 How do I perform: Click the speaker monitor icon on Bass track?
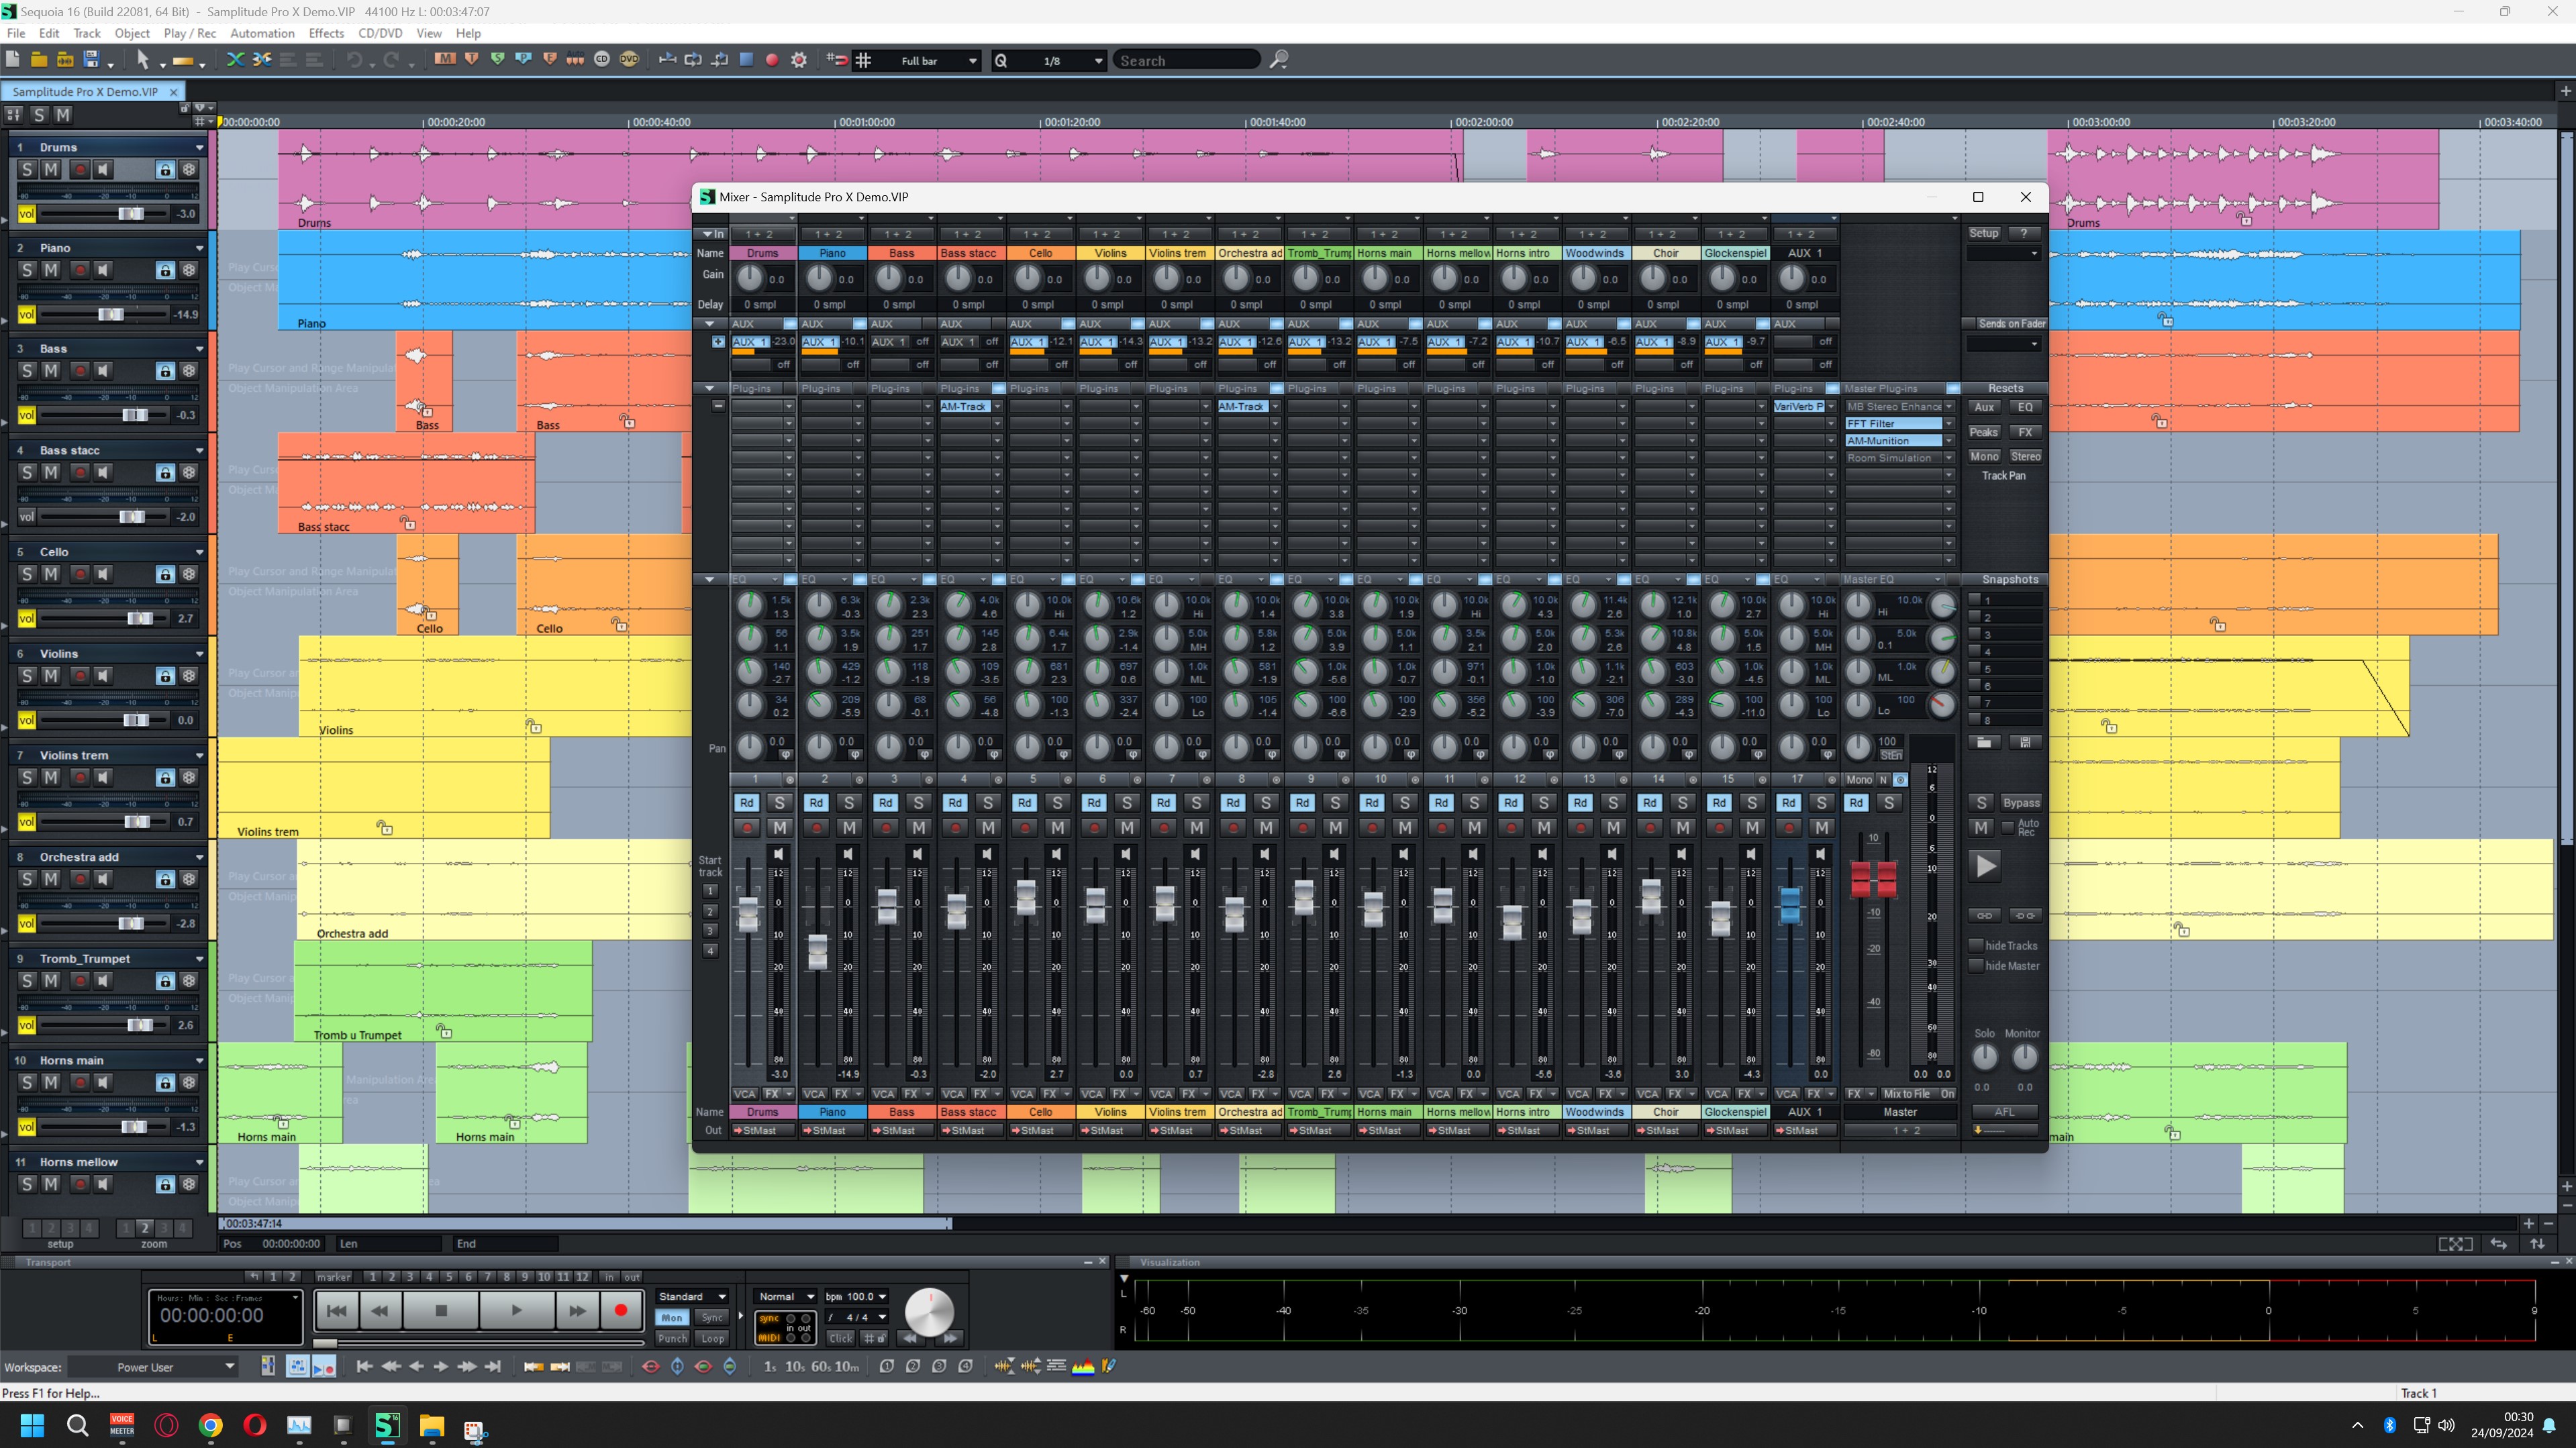[103, 371]
